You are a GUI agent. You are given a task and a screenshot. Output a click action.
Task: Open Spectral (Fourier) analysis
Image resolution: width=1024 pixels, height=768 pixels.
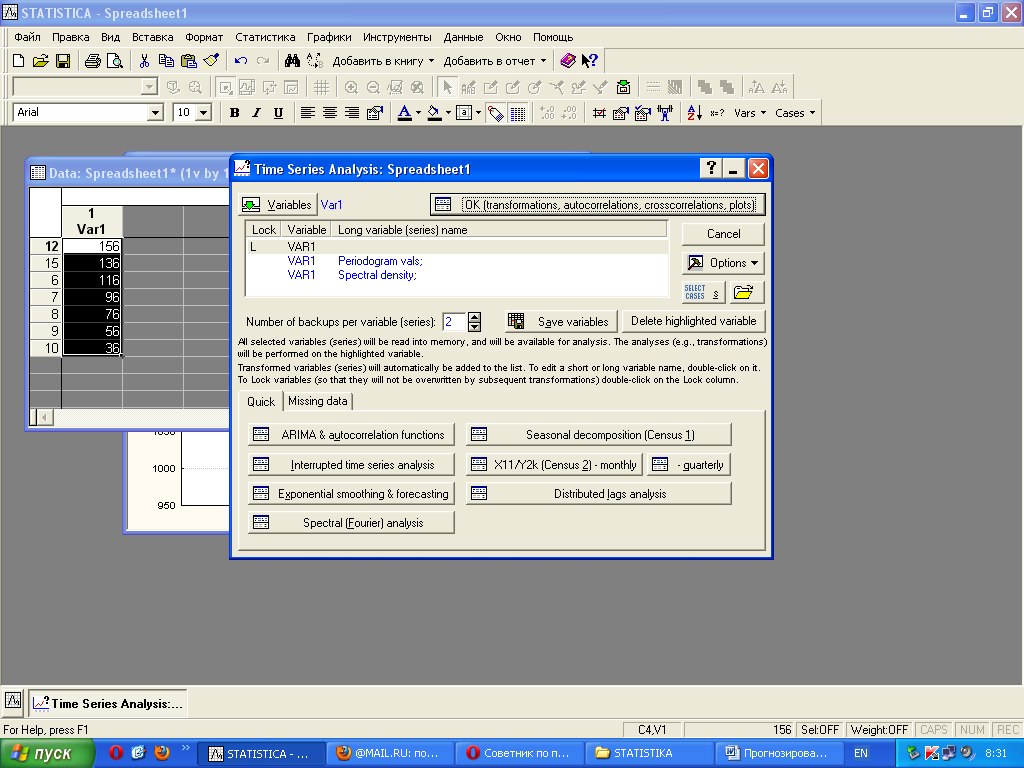click(x=351, y=523)
